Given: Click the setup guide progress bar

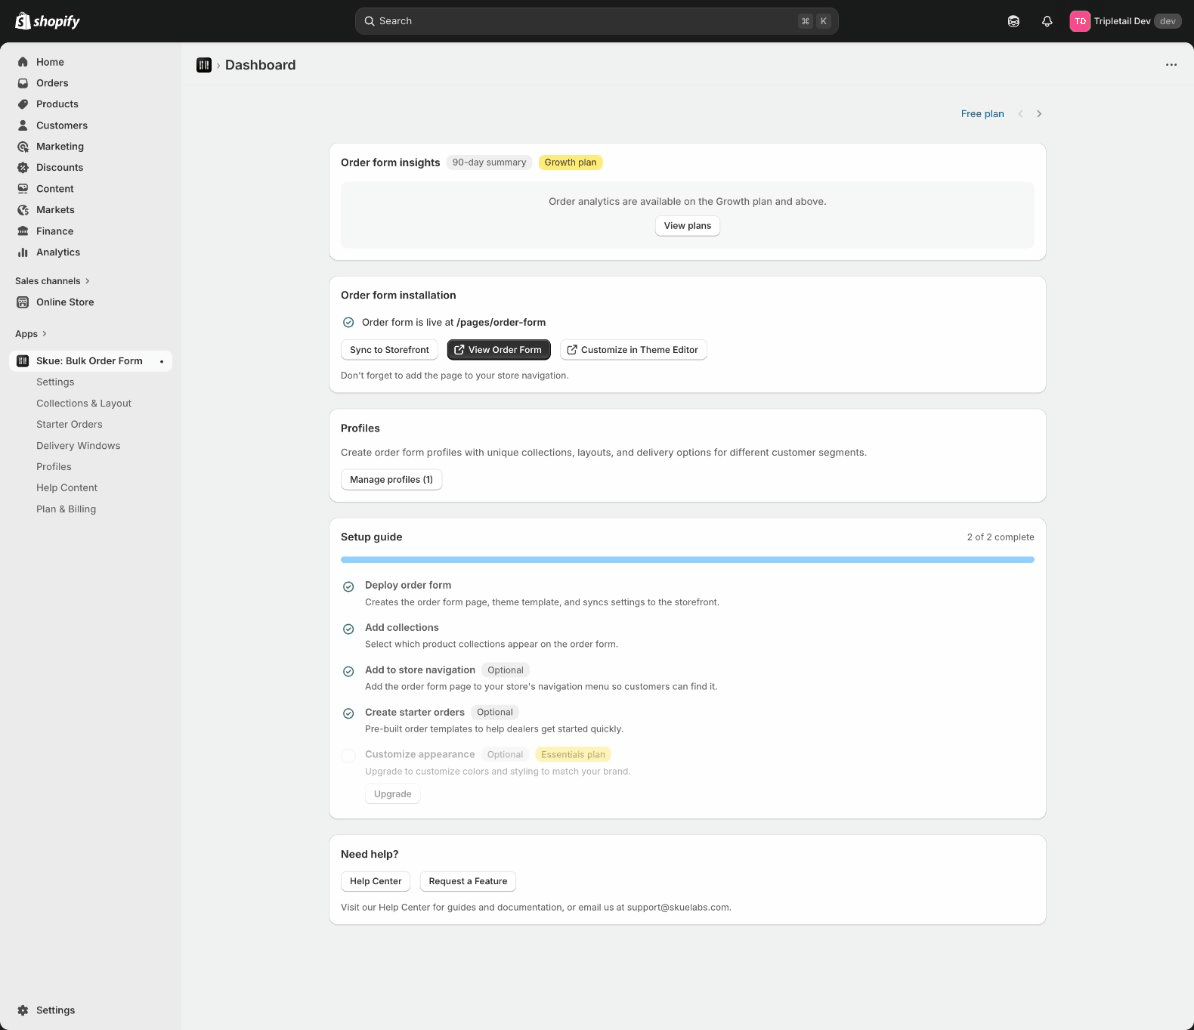Looking at the screenshot, I should point(687,560).
